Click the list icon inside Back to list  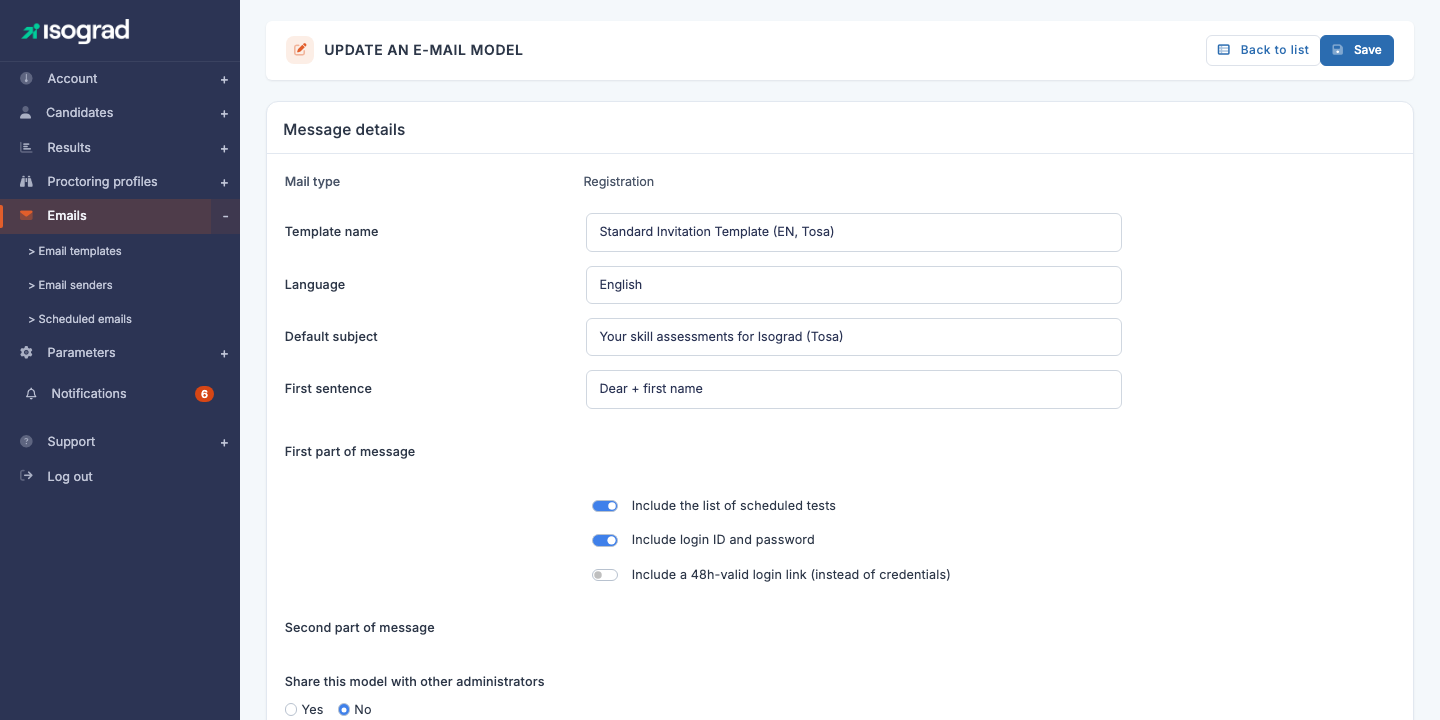pyautogui.click(x=1223, y=50)
